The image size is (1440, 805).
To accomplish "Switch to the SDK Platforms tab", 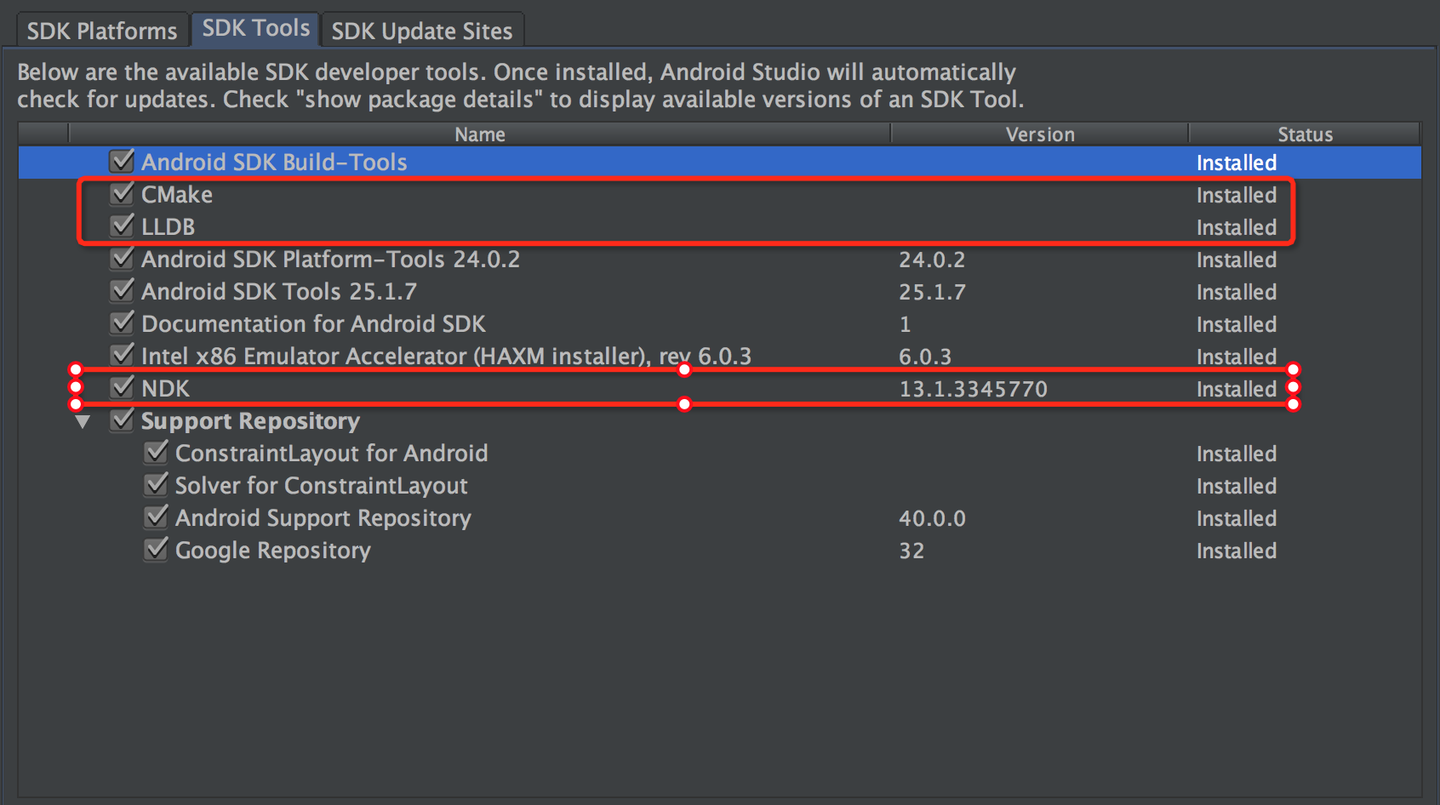I will pos(101,31).
